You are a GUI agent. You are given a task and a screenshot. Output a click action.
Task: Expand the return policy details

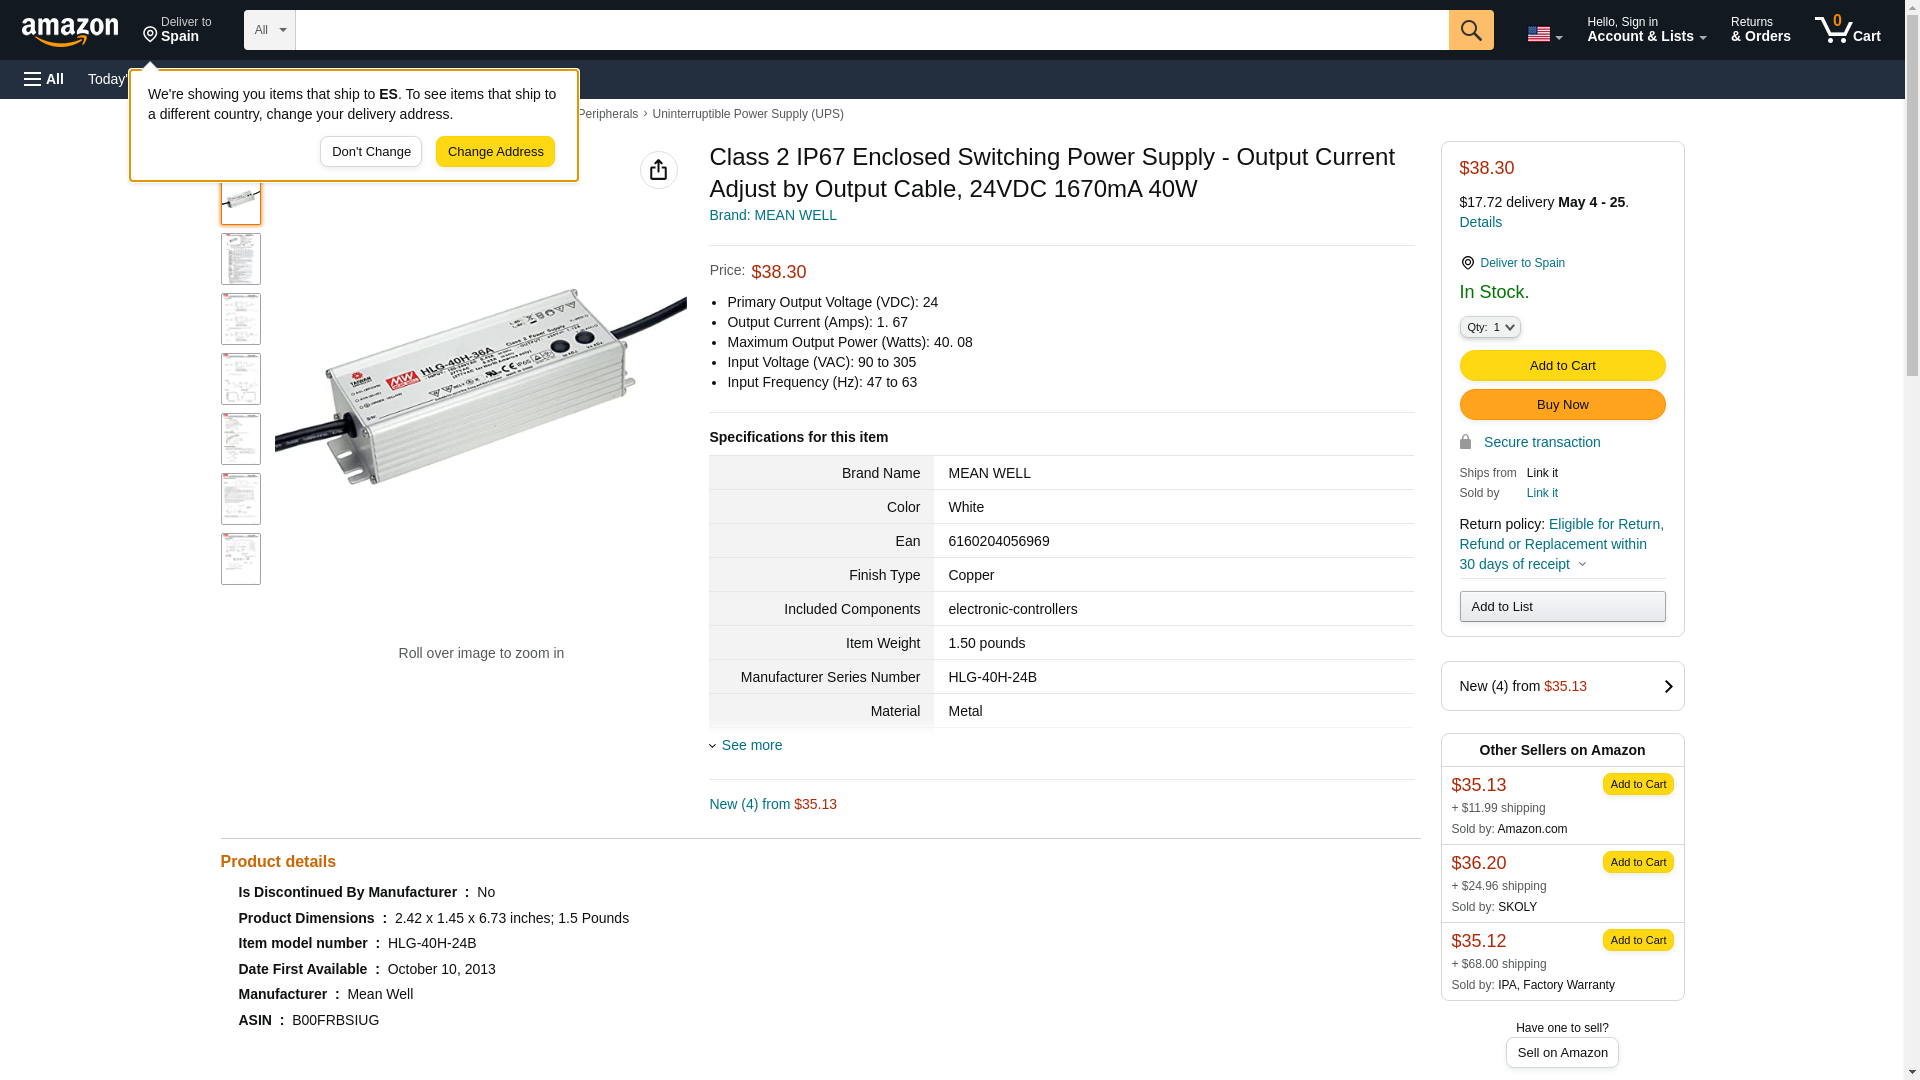(1581, 564)
